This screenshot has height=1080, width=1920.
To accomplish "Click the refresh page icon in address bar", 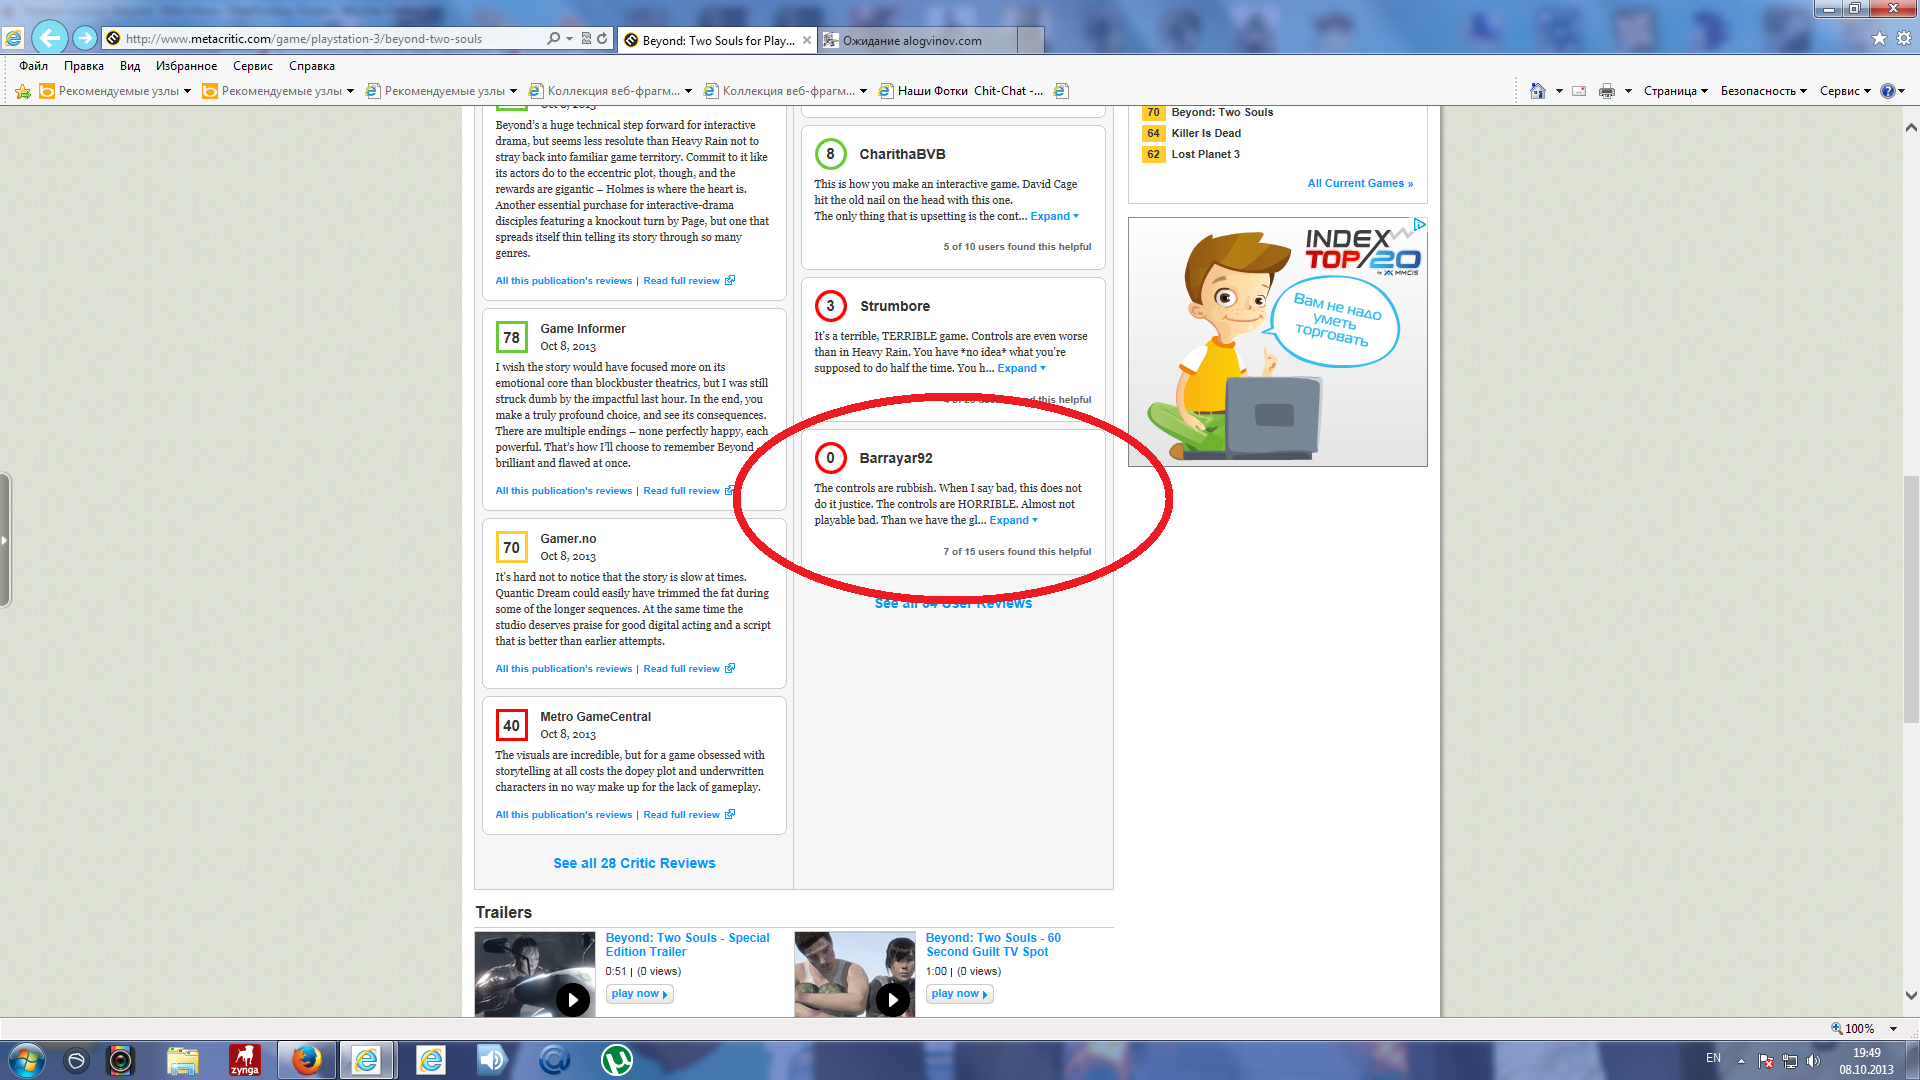I will [602, 39].
